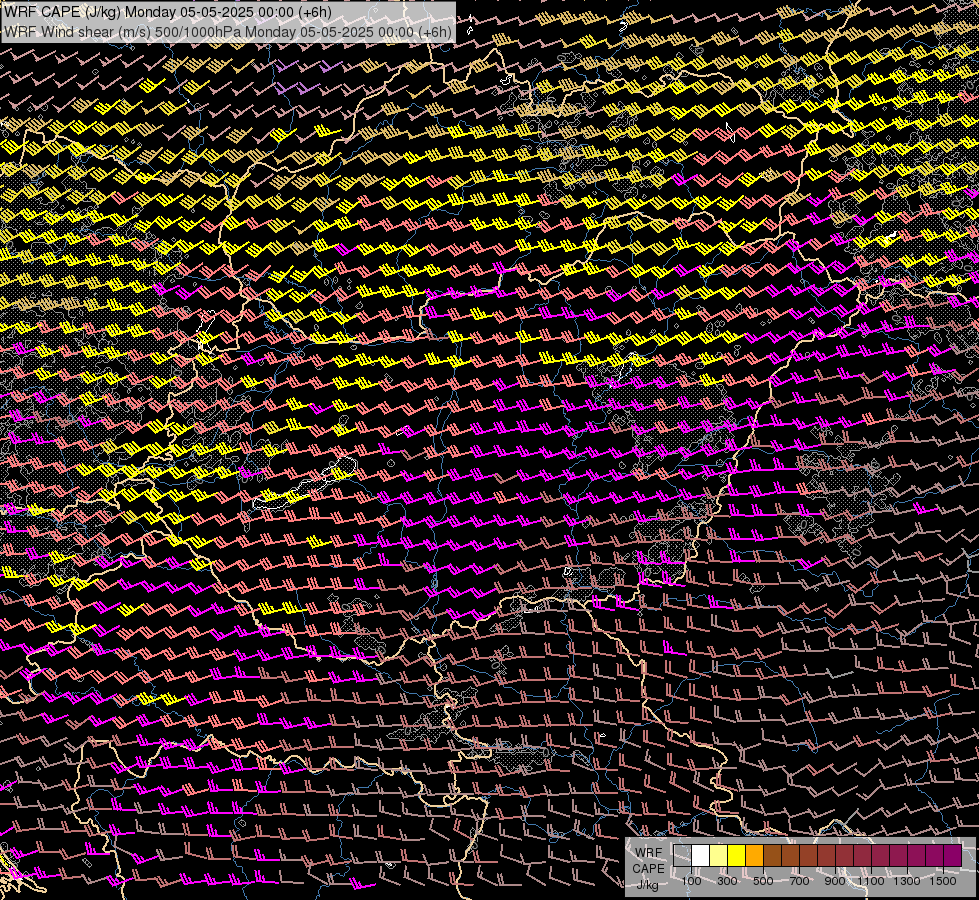
Task: Click the WRF Wind shear title line
Action: pos(228,32)
